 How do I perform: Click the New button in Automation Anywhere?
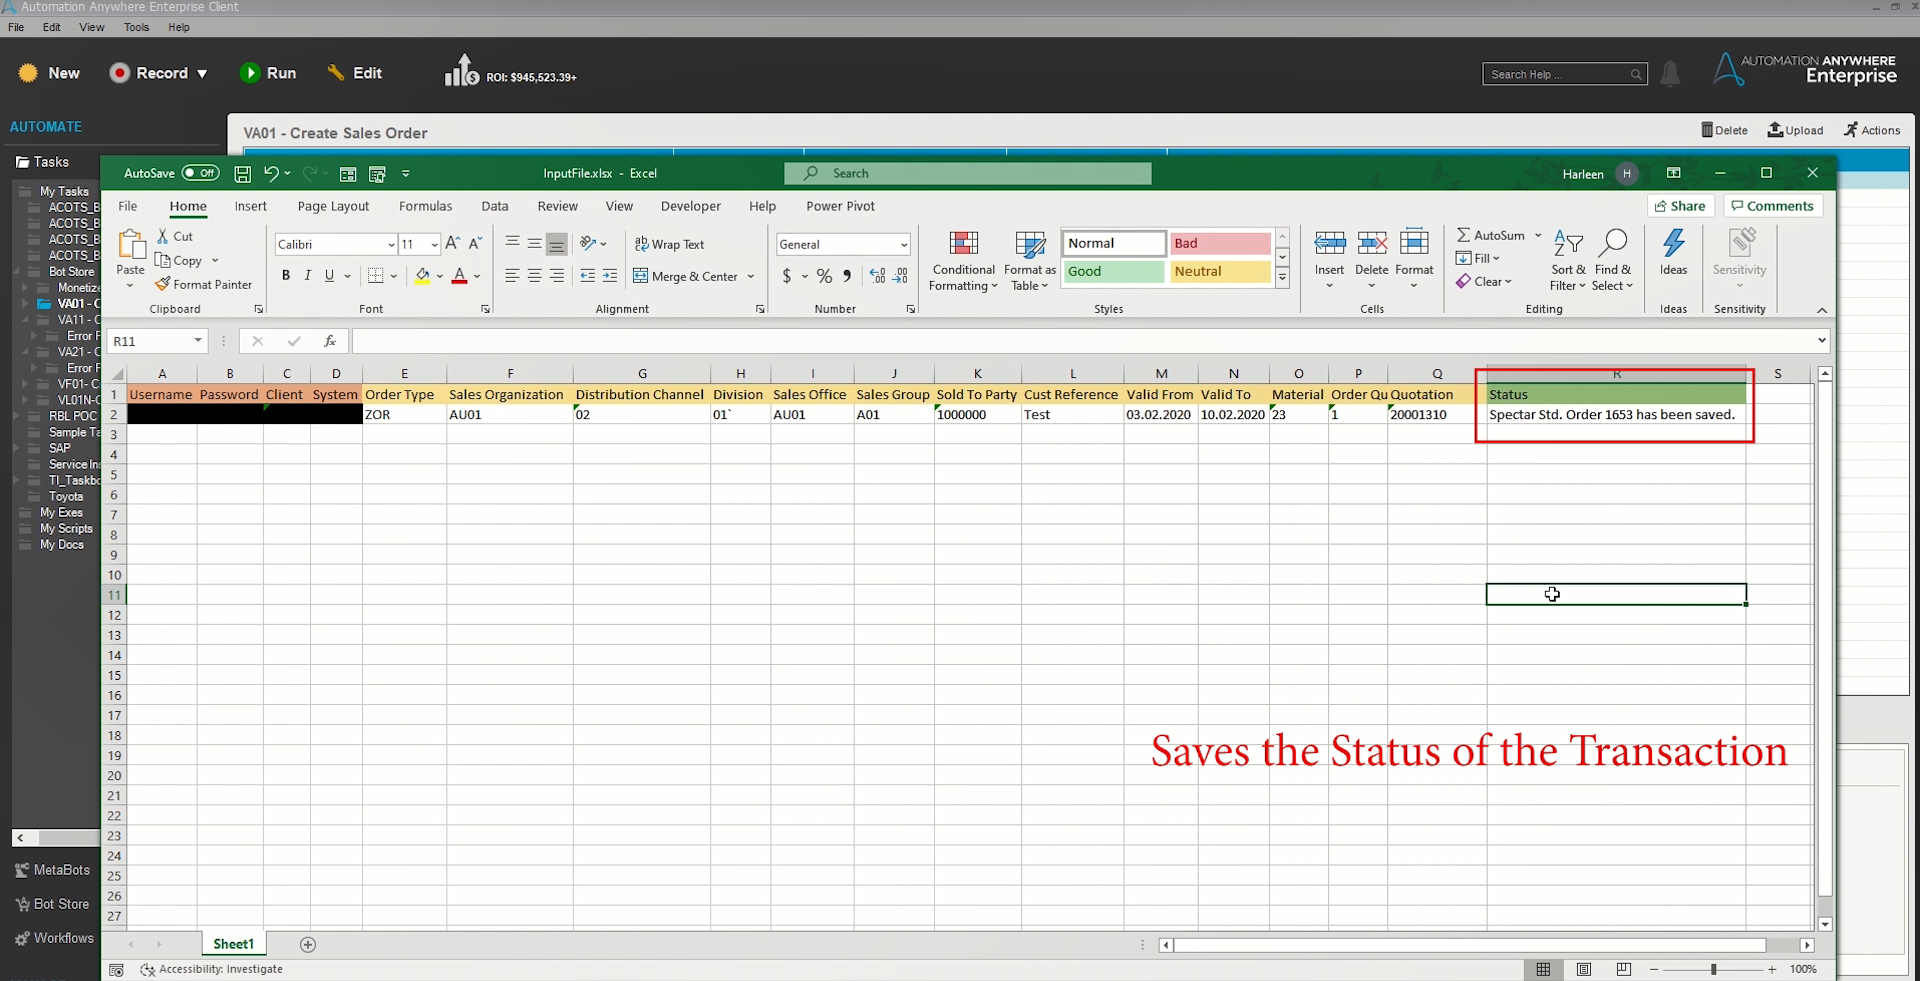[49, 73]
